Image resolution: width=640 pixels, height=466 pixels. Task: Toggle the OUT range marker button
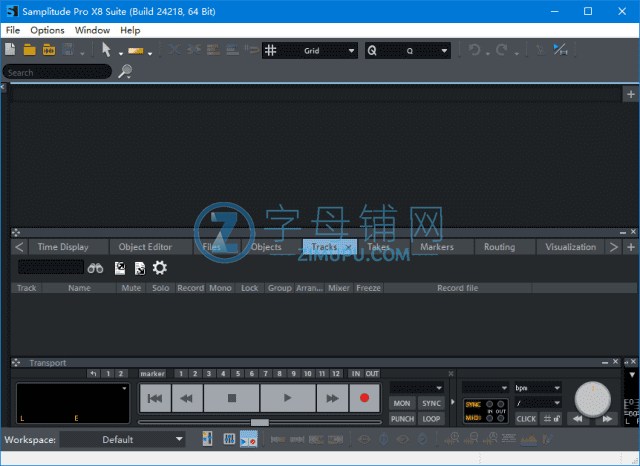[x=372, y=373]
